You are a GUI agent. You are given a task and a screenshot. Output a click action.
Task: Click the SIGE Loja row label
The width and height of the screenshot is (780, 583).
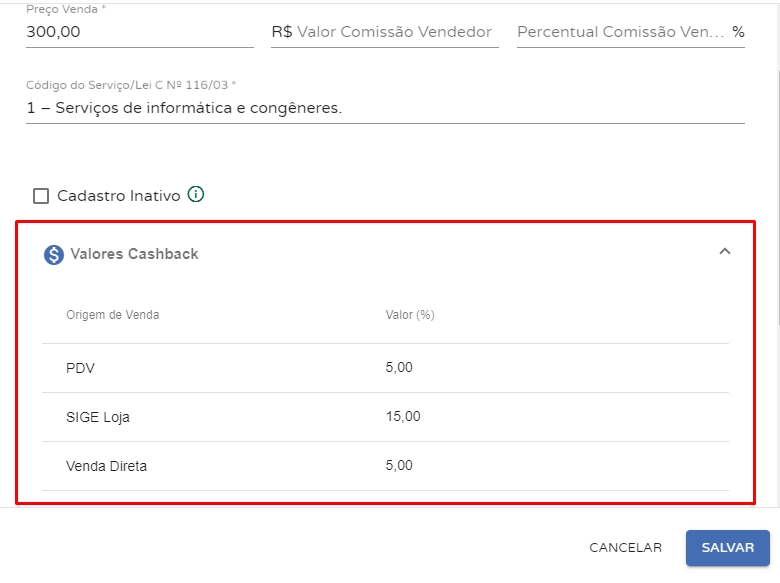pyautogui.click(x=98, y=417)
